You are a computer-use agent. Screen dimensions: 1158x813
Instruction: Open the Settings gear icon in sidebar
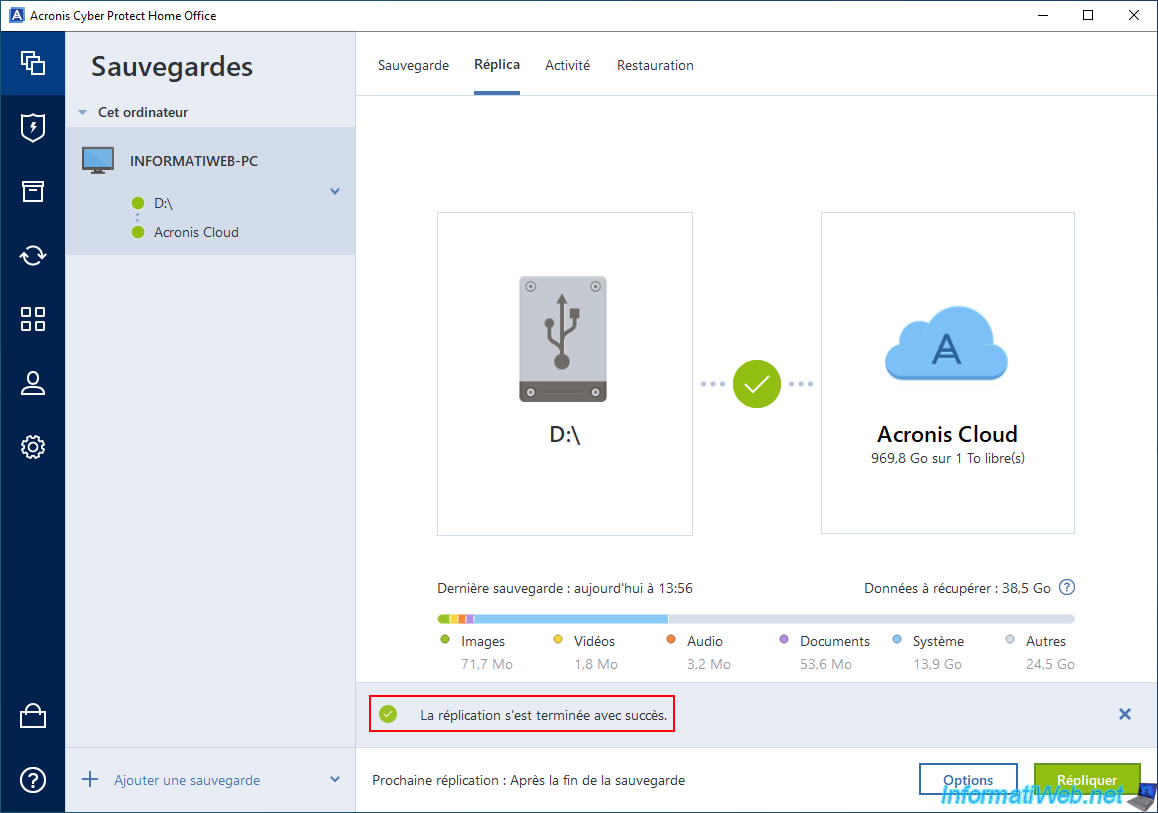click(x=32, y=447)
